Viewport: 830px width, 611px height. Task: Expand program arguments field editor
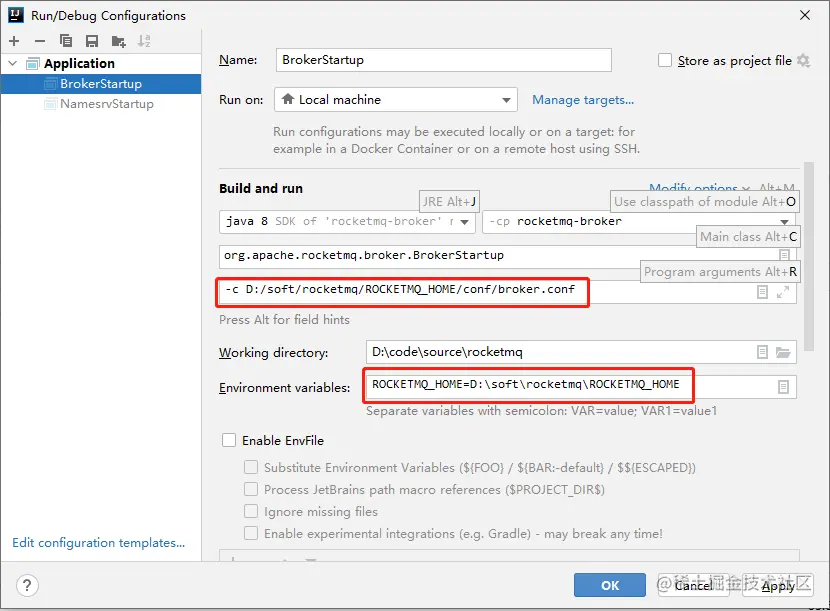tap(783, 292)
